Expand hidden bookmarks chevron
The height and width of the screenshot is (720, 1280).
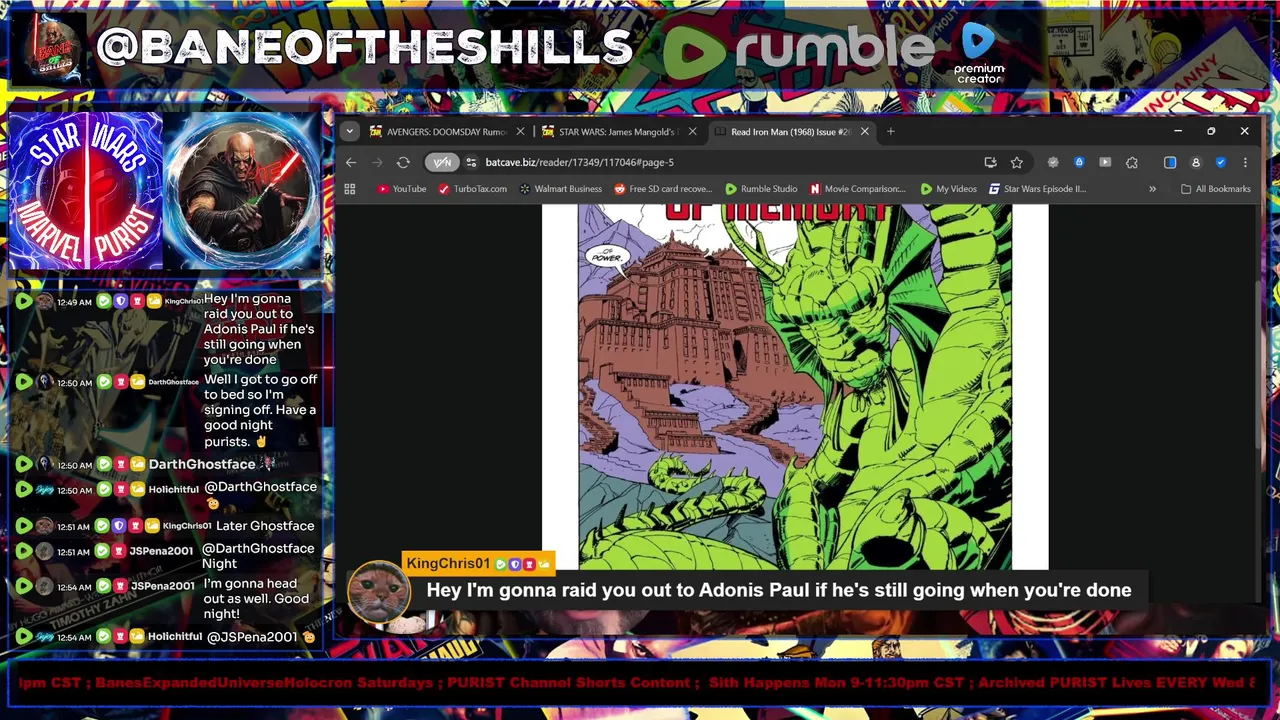pyautogui.click(x=1152, y=189)
